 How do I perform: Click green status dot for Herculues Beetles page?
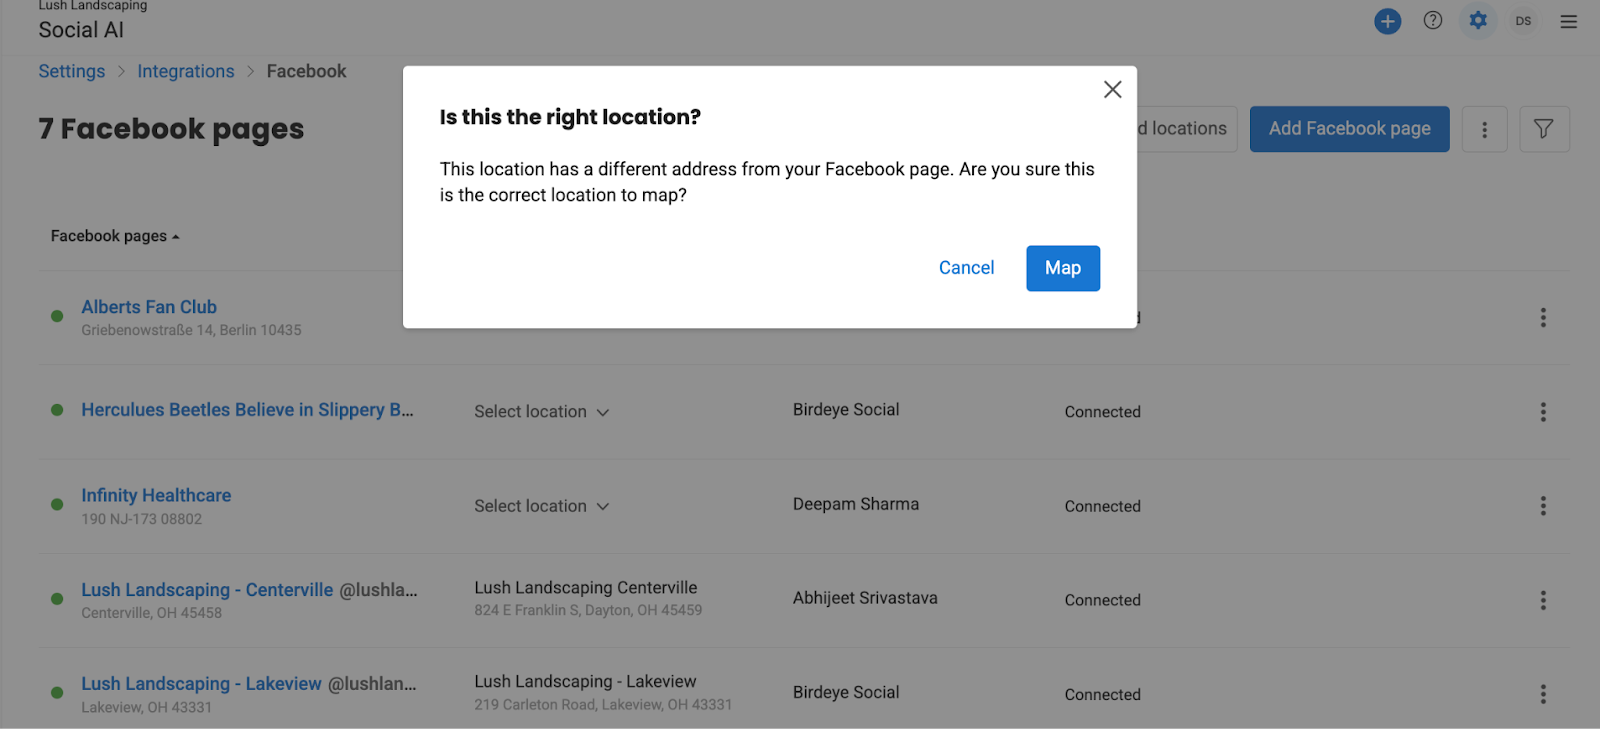coord(57,410)
